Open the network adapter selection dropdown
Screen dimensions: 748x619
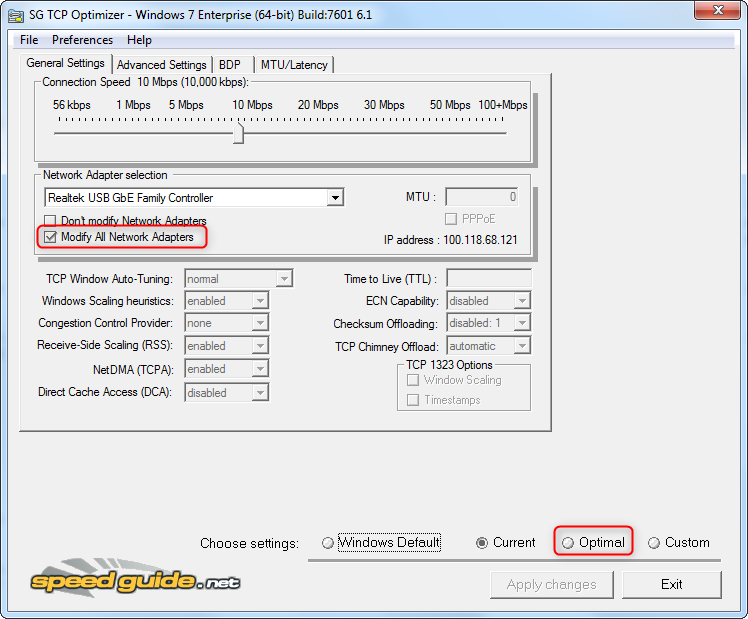coord(335,198)
